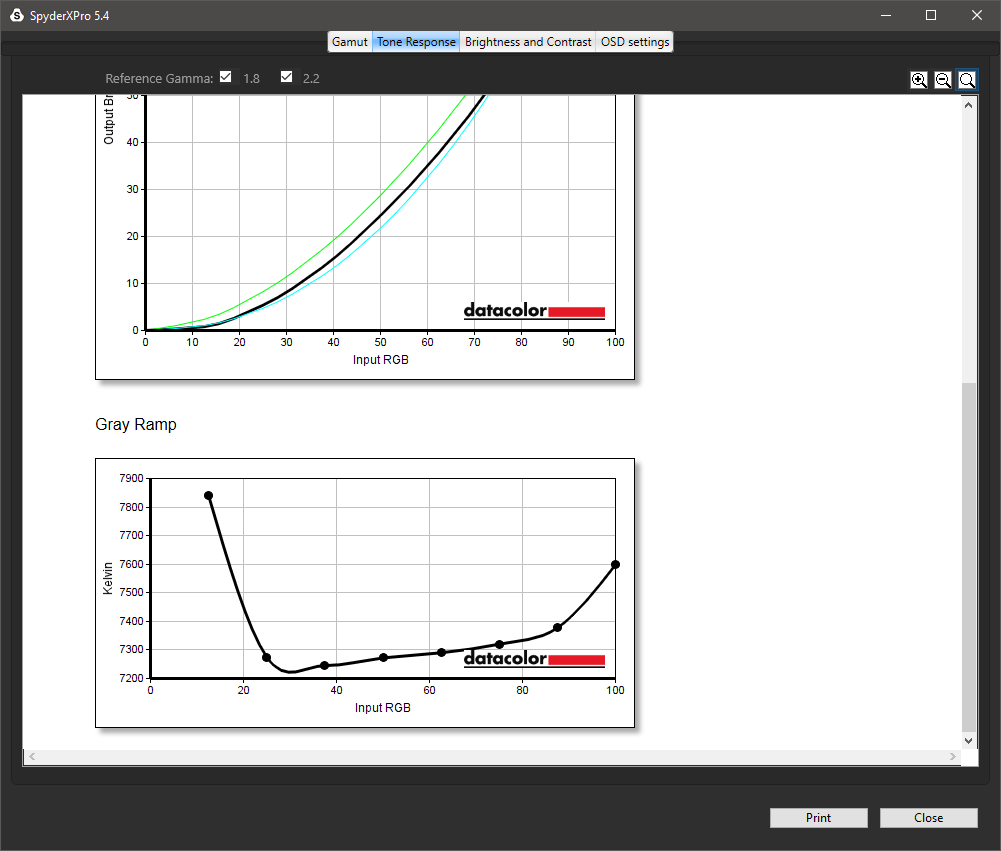
Task: Click the Close button
Action: (x=928, y=818)
